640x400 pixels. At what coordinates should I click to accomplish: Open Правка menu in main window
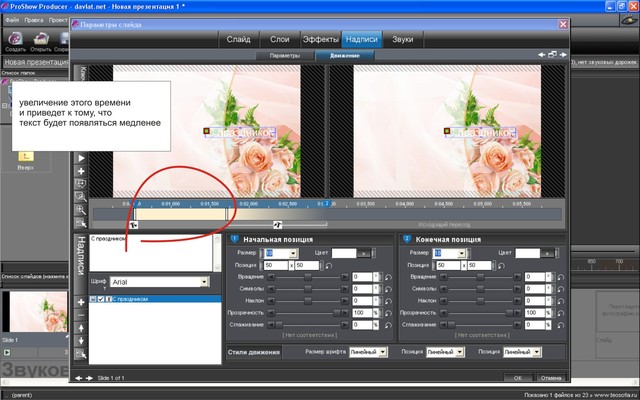(x=33, y=20)
